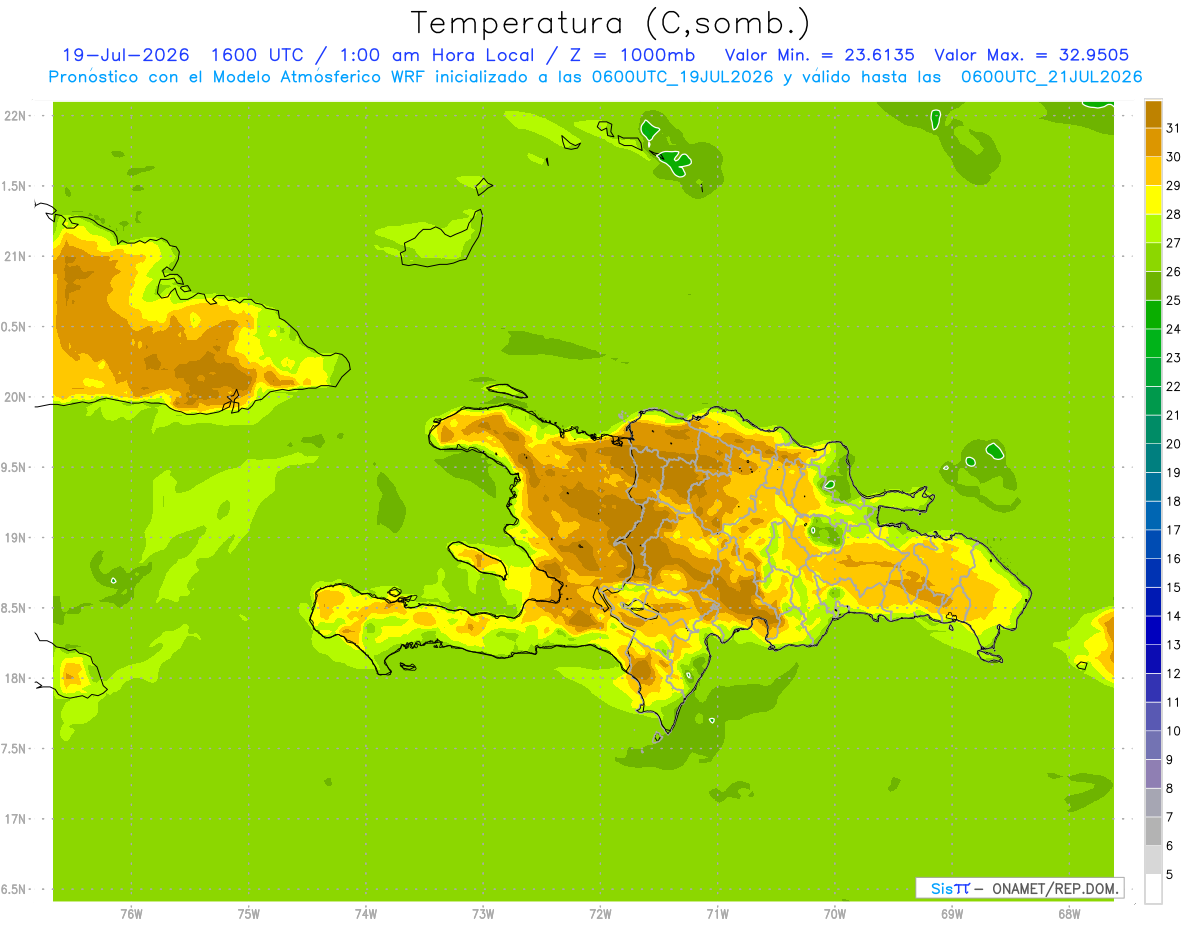1200x927 pixels.
Task: Select the yellow swatch between 28 and 29
Action: click(x=1153, y=200)
